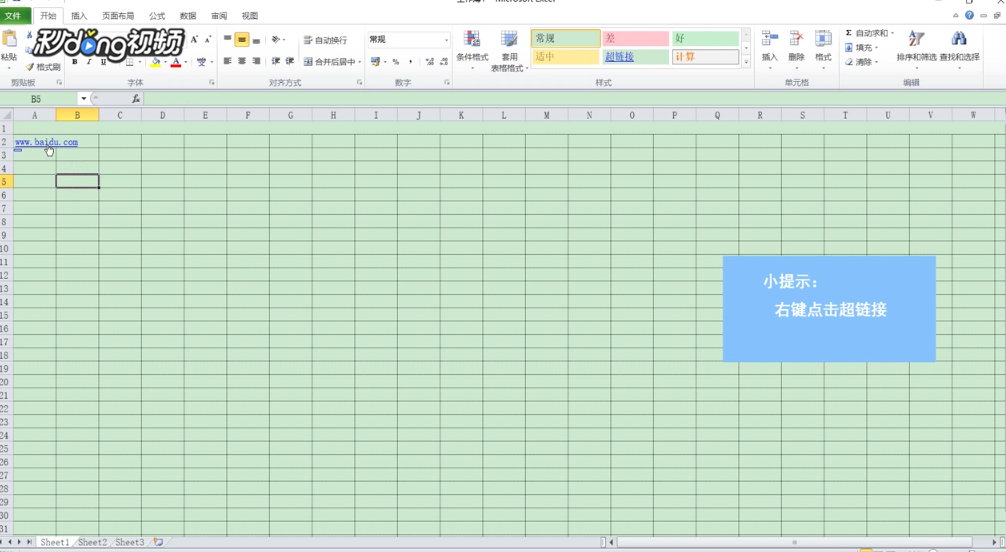1006x552 pixels.
Task: Toggle bold formatting
Action: [75, 62]
